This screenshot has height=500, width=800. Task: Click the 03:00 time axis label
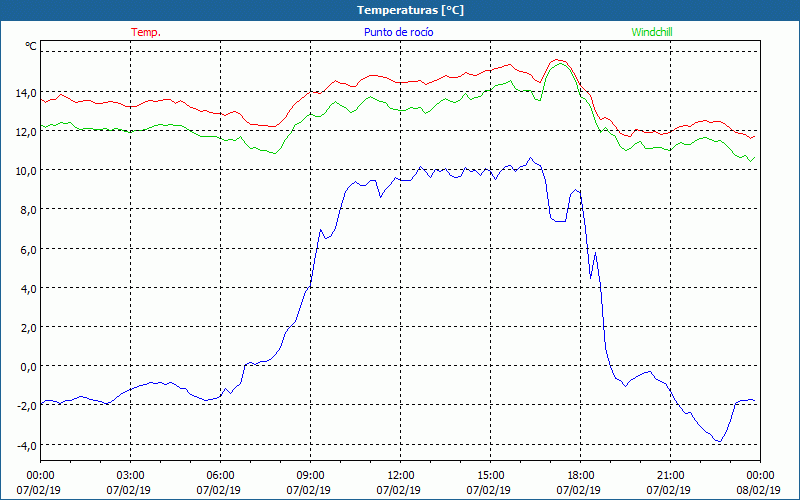(x=131, y=476)
